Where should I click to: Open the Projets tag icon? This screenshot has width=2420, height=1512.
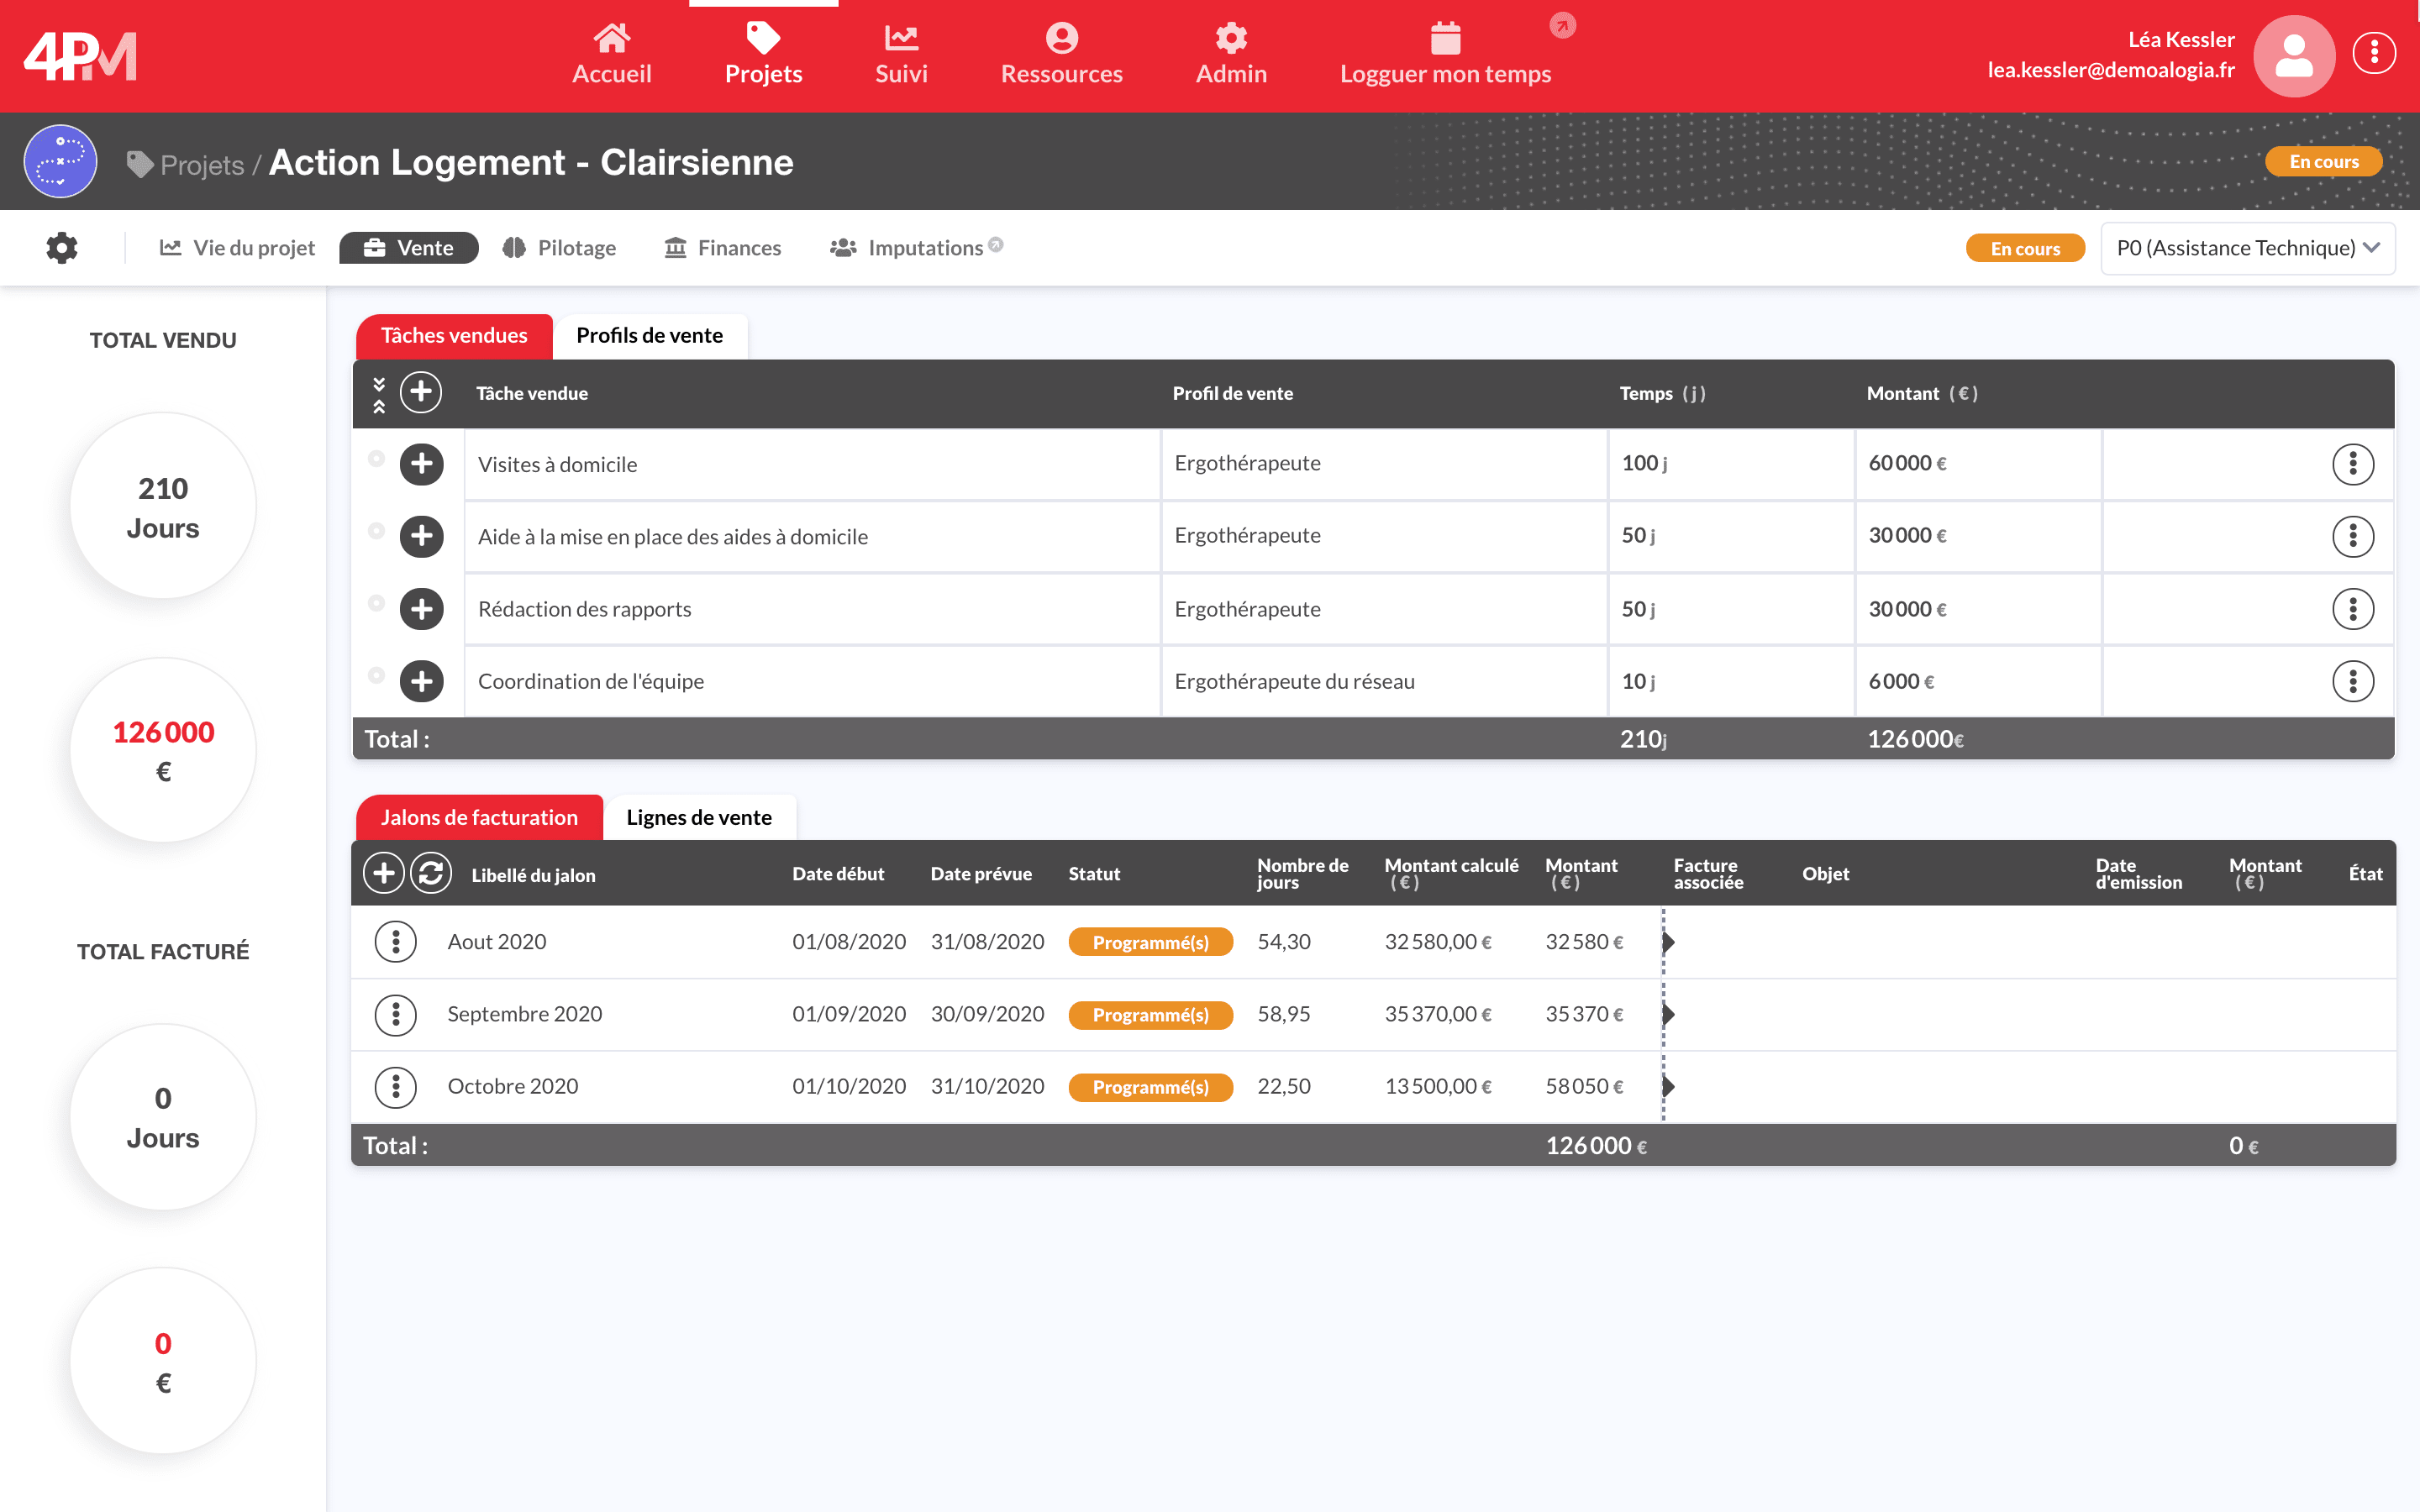point(763,39)
